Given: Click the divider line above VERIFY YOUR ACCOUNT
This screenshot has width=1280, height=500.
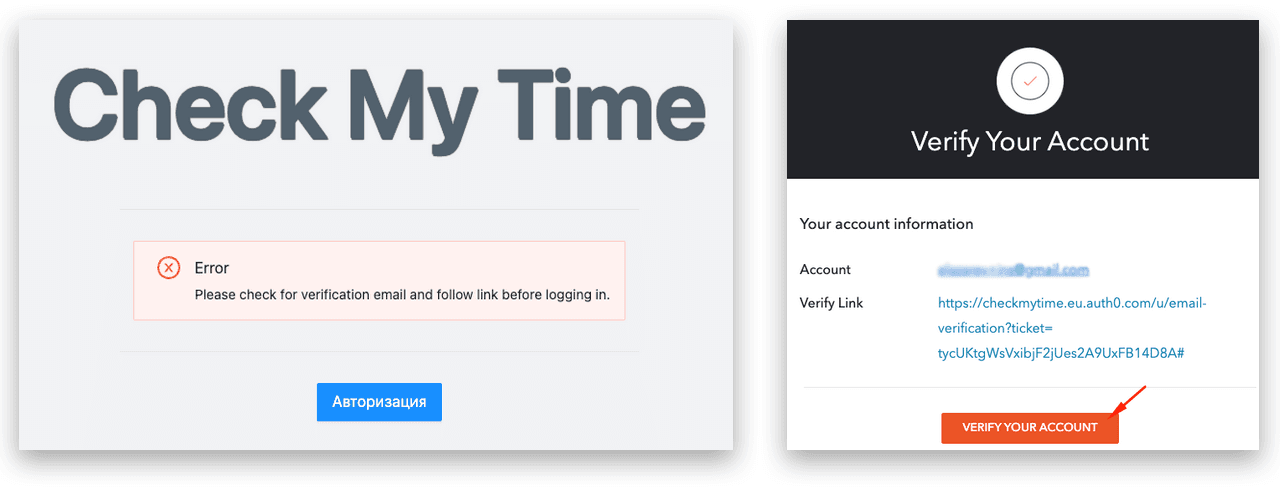Looking at the screenshot, I should tap(1030, 388).
